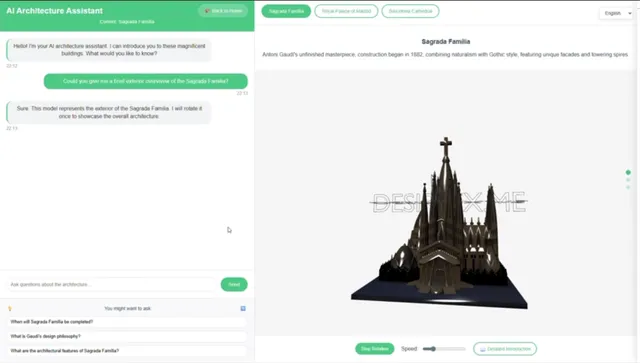This screenshot has height=363, width=640.
Task: Ask 'What are the architectural features' suggestion
Action: (x=127, y=350)
